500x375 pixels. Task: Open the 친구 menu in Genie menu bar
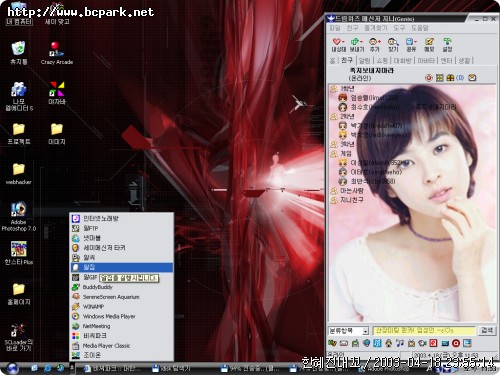pos(352,28)
